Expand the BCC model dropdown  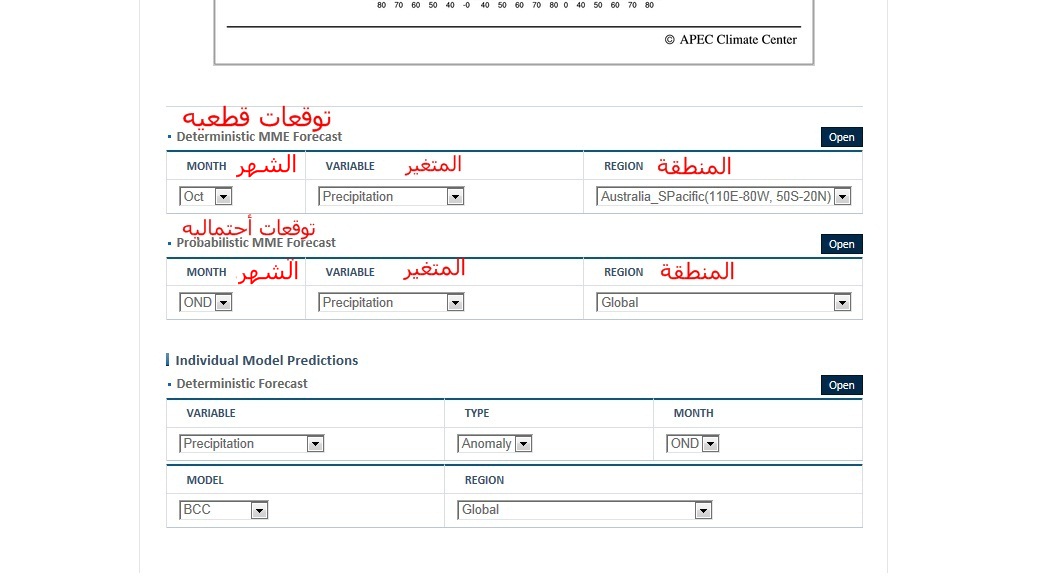coord(223,510)
